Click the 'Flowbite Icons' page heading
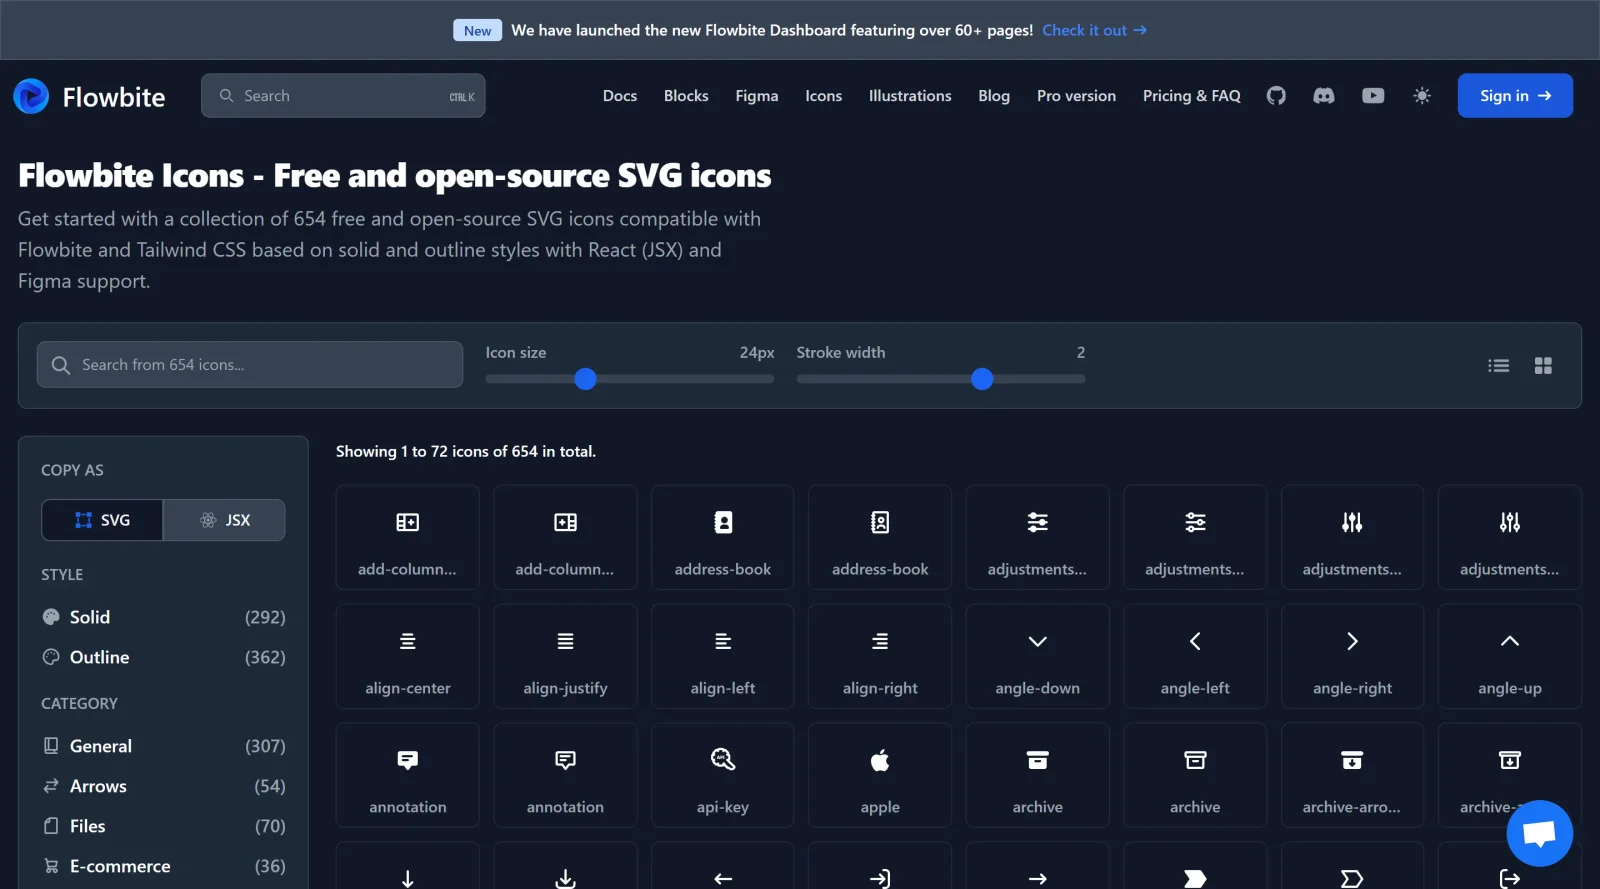Screen dimensions: 1600x889 click(x=395, y=176)
